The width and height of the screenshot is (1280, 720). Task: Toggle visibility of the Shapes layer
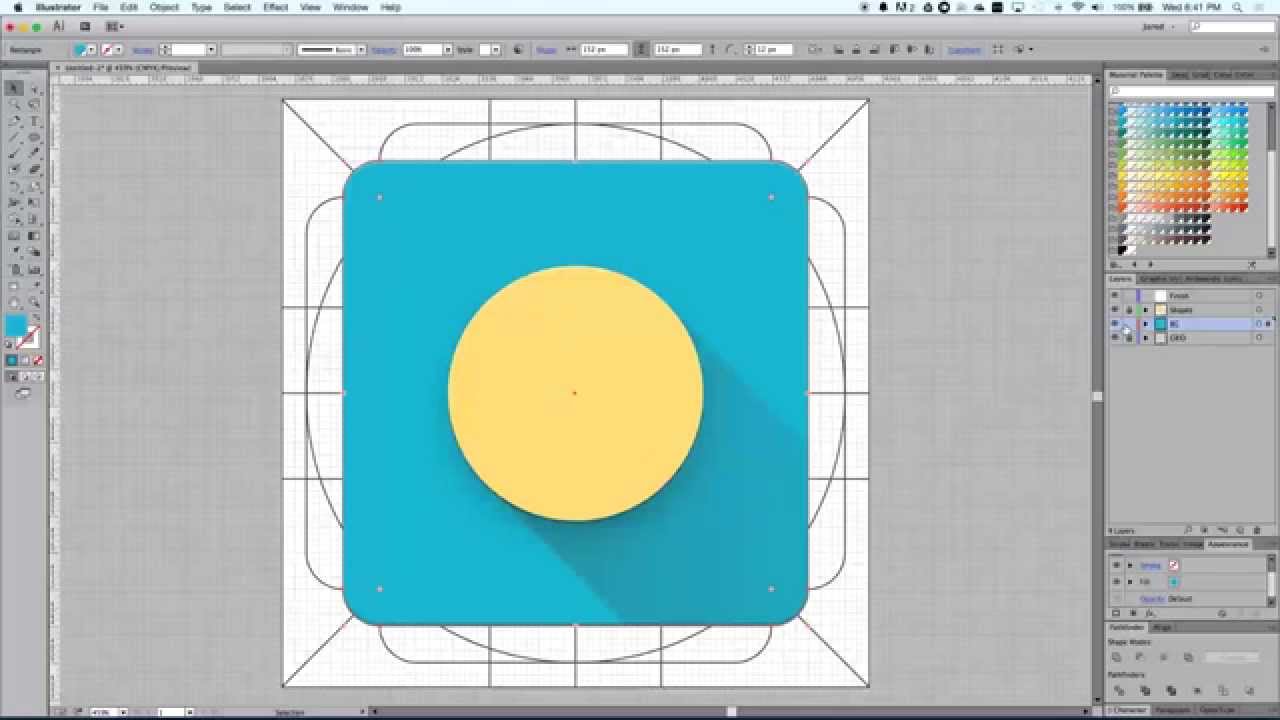pos(1114,309)
